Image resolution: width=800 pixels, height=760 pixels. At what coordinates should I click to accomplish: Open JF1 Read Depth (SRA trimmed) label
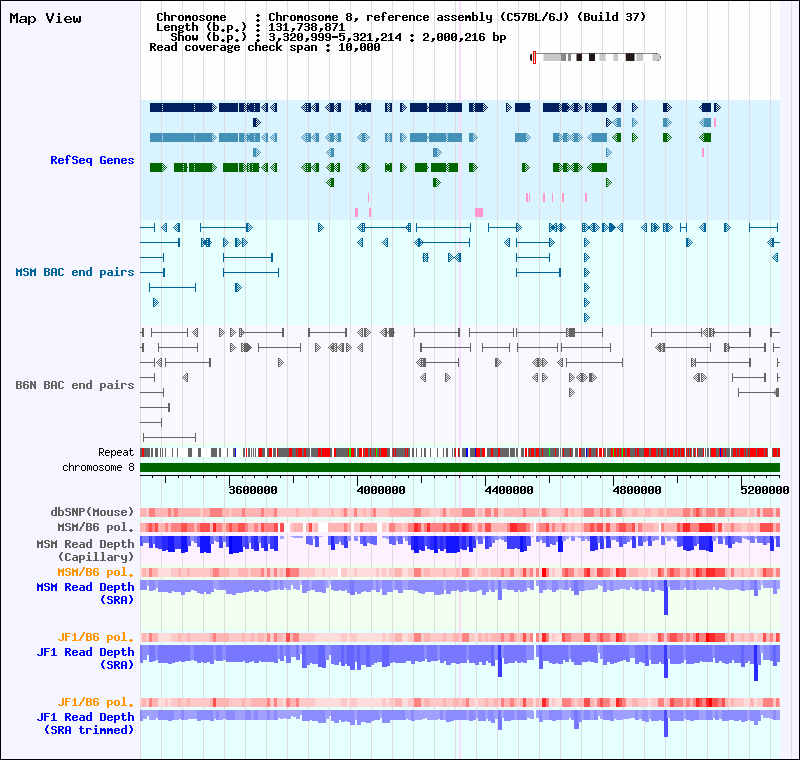point(85,723)
